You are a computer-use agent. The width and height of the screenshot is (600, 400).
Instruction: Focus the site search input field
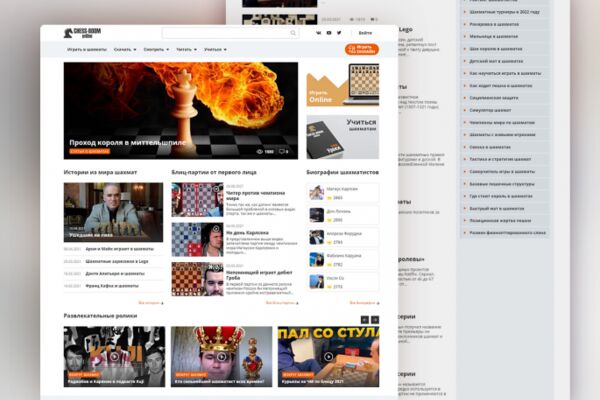click(x=230, y=33)
